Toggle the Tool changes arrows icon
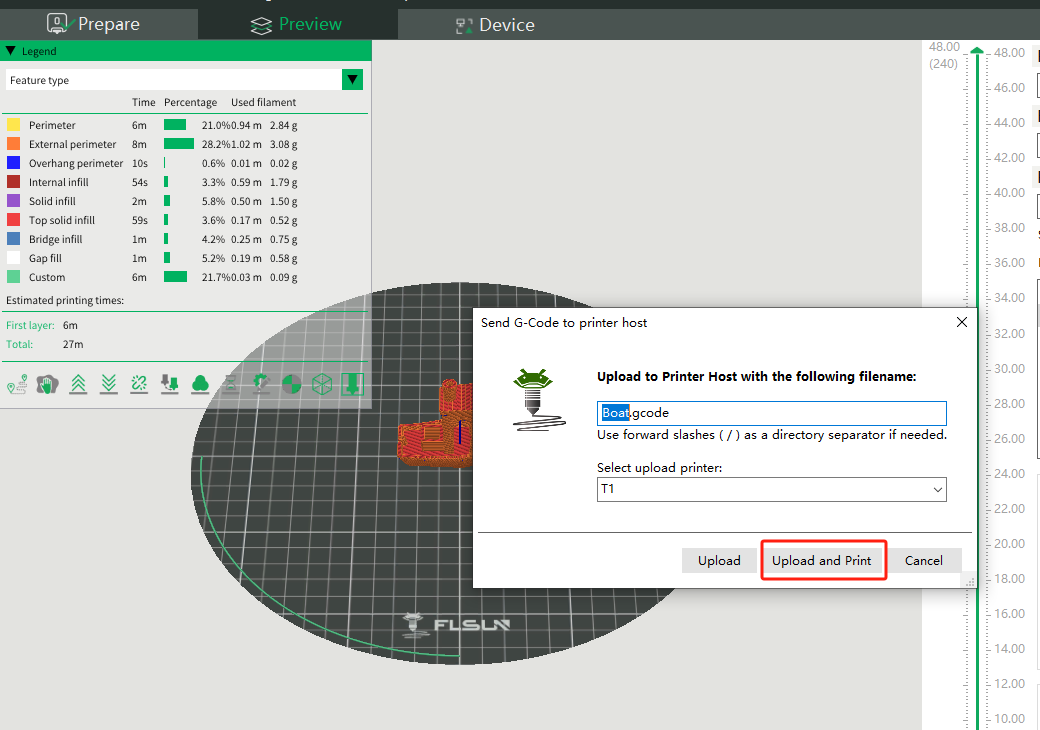Image resolution: width=1040 pixels, height=730 pixels. [x=170, y=384]
